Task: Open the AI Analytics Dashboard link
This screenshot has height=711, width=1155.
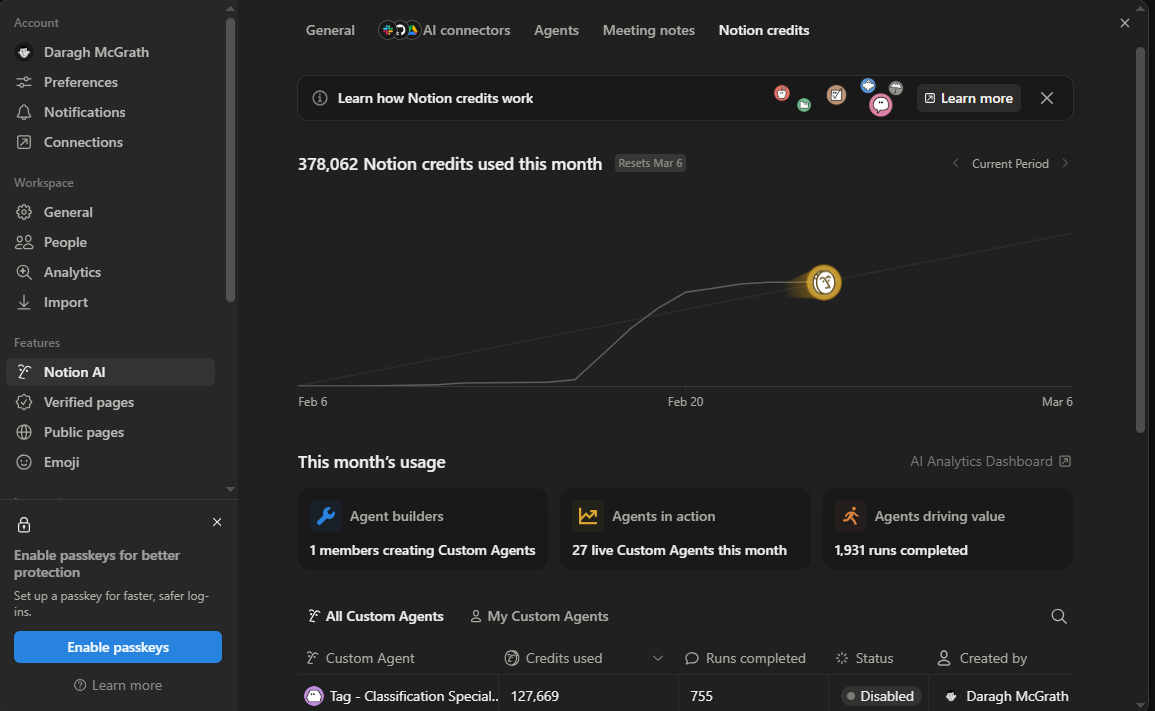Action: coord(990,461)
